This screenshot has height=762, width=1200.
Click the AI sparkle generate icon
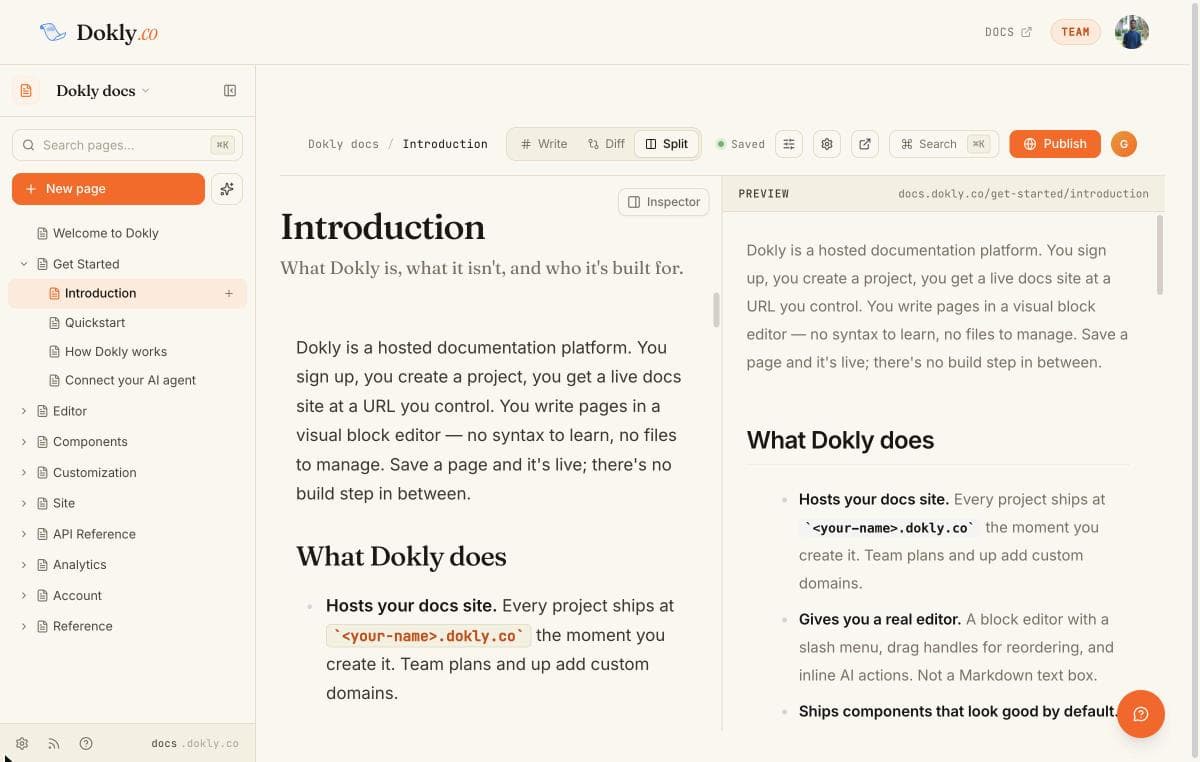[227, 189]
